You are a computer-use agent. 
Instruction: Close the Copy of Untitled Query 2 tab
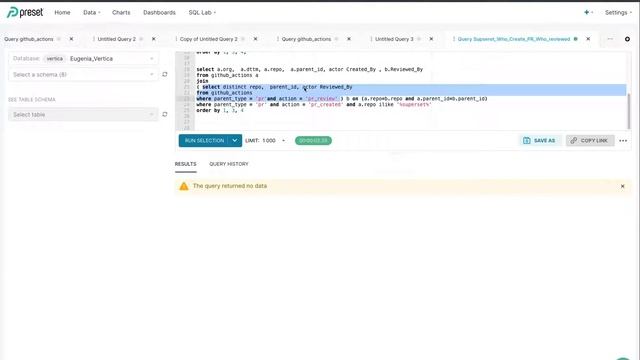click(x=256, y=39)
